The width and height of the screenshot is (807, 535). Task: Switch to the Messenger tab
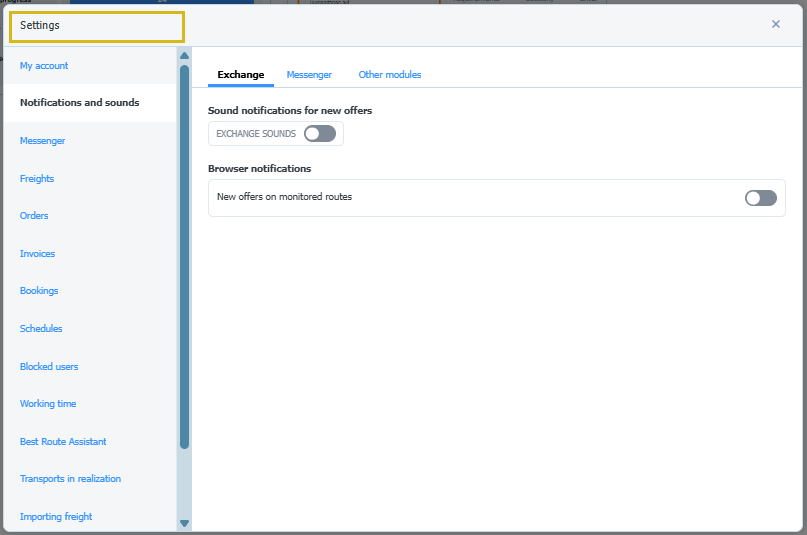309,75
